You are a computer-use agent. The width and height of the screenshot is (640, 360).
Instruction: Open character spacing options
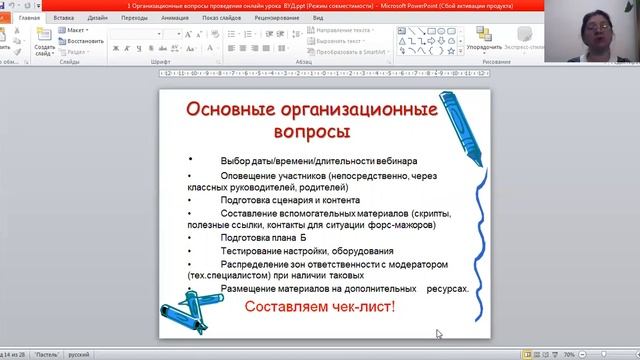176,49
